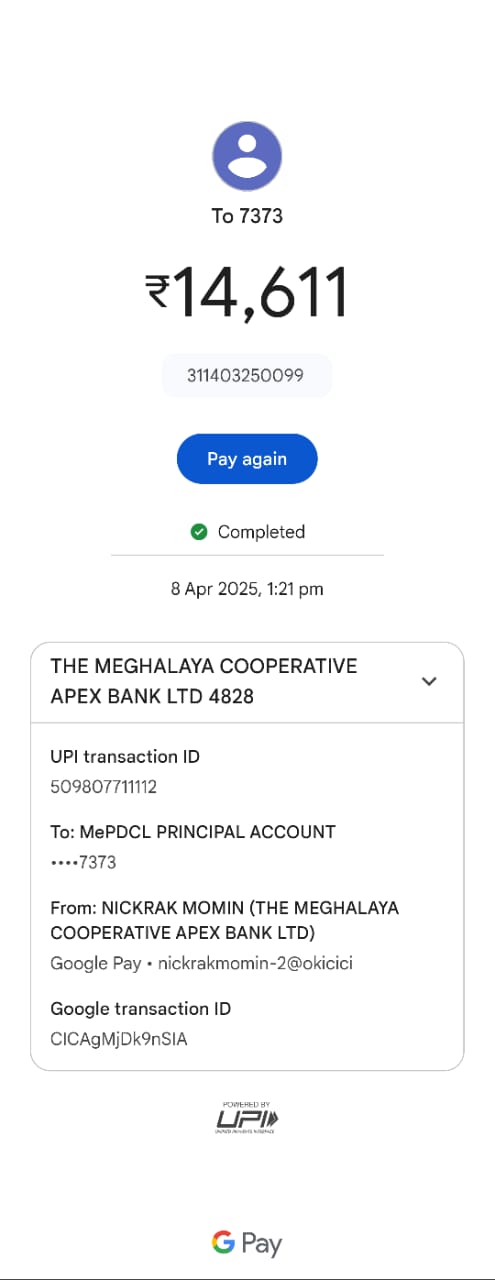
Task: Select the To 7373 recipient label
Action: (x=247, y=216)
